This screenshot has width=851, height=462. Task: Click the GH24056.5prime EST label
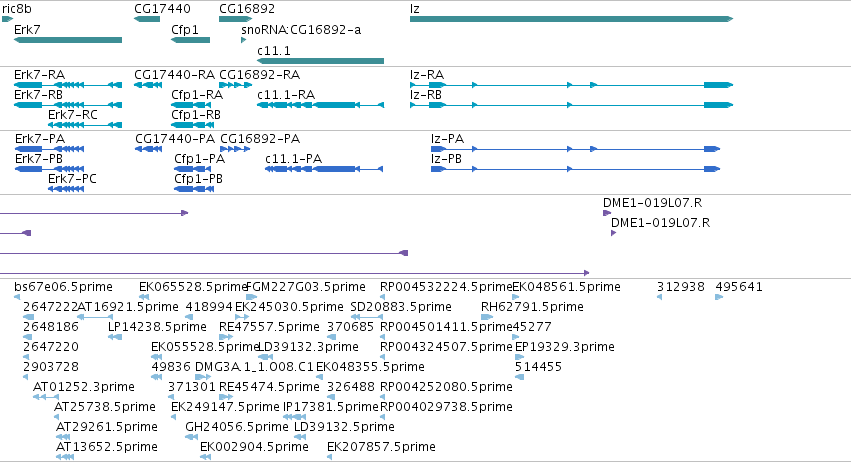click(x=237, y=427)
